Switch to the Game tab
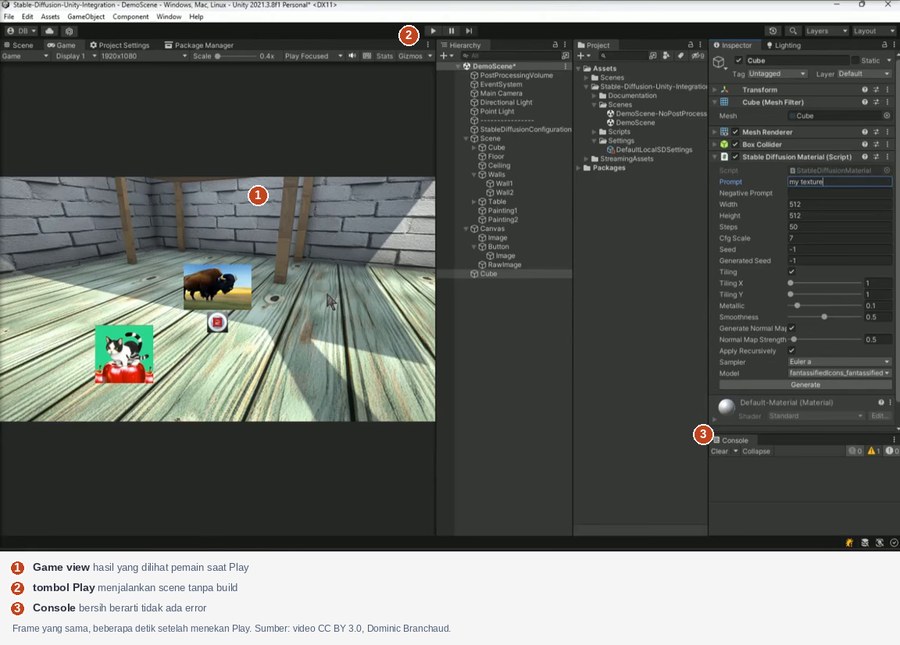Image resolution: width=900 pixels, height=645 pixels. coord(61,45)
